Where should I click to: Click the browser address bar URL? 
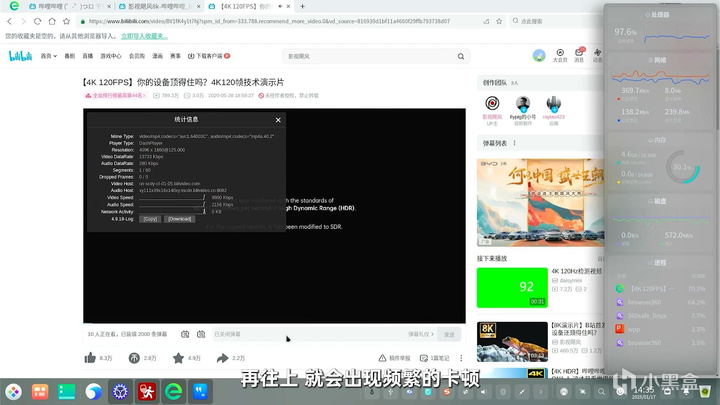[269, 21]
